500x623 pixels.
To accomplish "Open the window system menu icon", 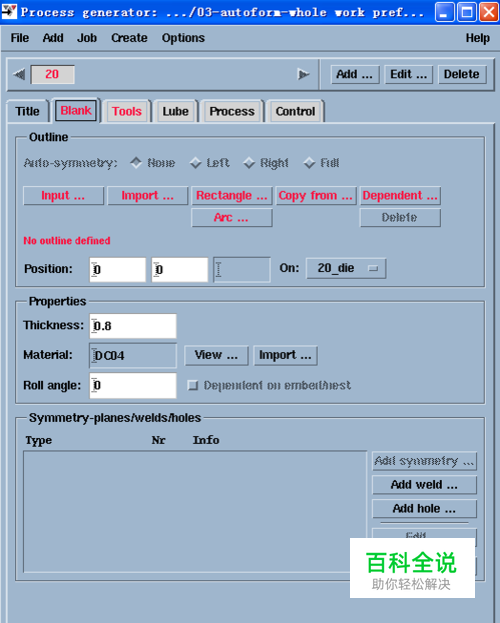I will coord(9,12).
